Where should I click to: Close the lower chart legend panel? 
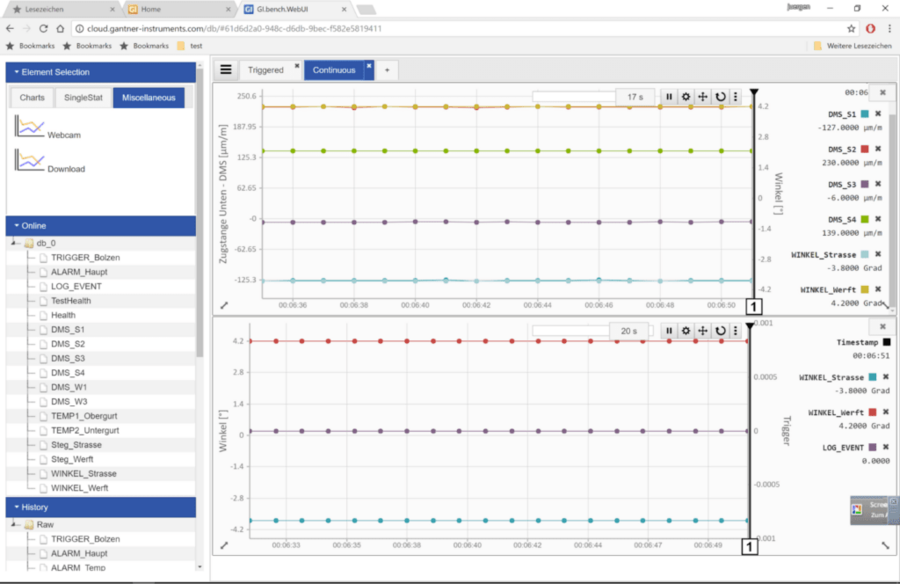click(883, 326)
